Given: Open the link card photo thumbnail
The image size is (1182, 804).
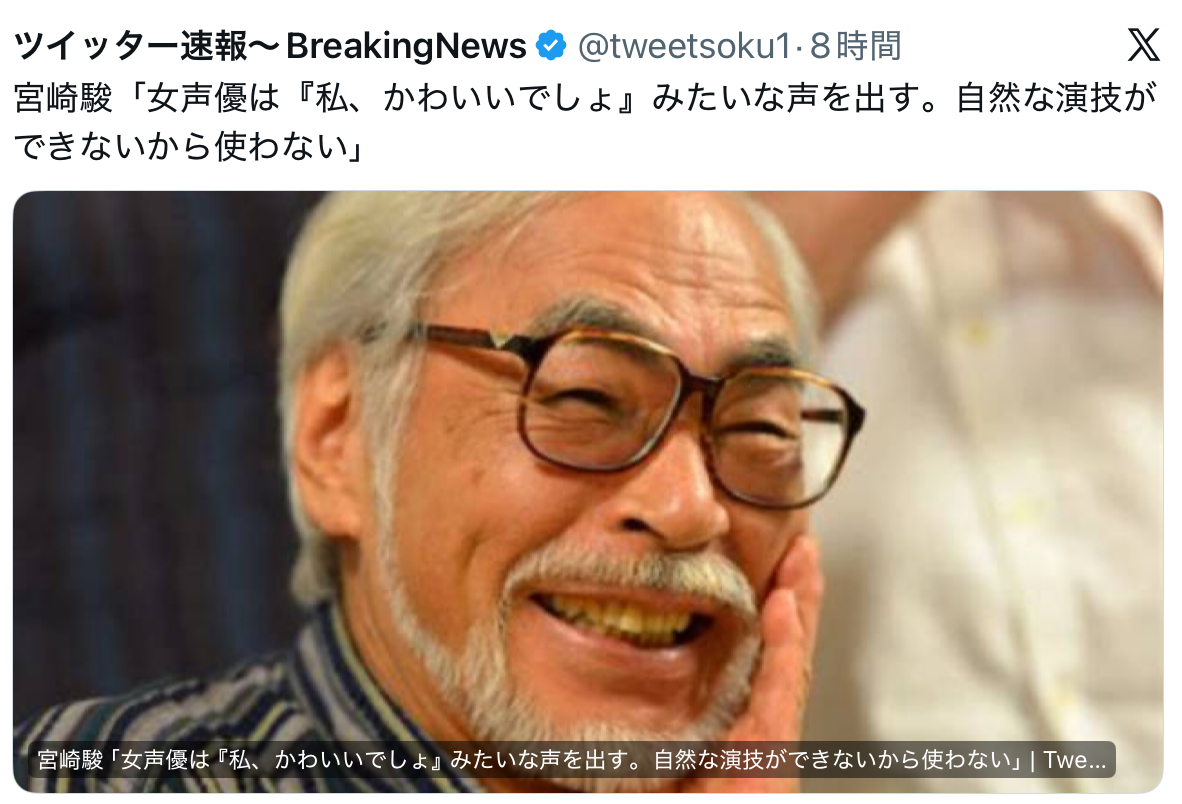Looking at the screenshot, I should [588, 491].
